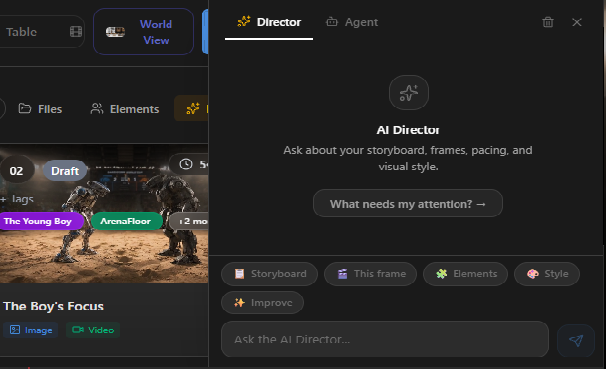Click the yellow sparkle Director toolbar button
This screenshot has width=606, height=369.
192,109
